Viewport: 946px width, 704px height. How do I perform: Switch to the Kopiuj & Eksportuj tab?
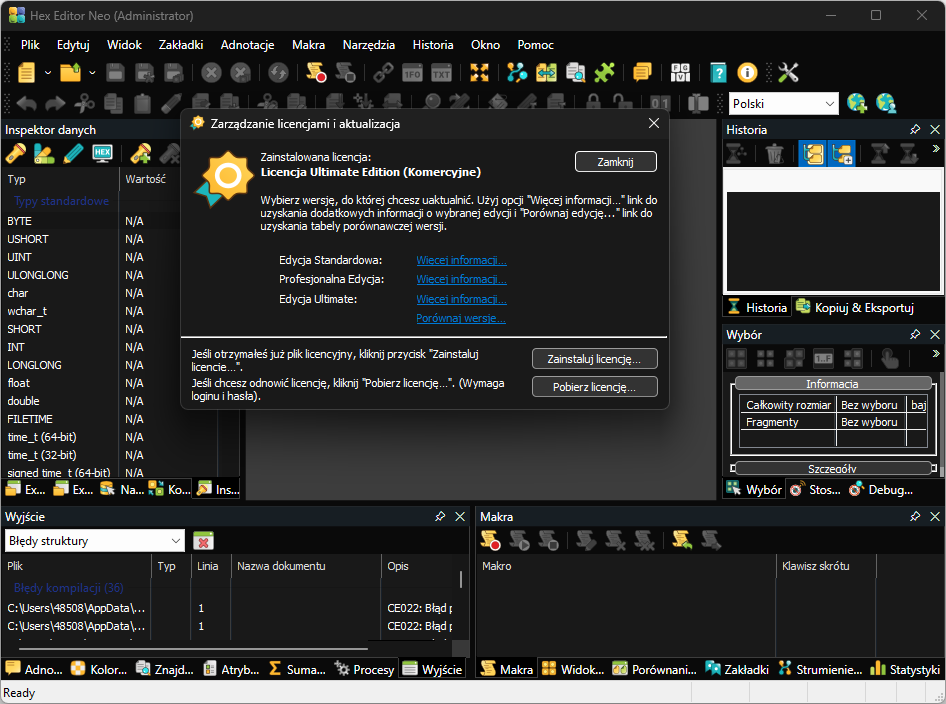click(x=856, y=308)
